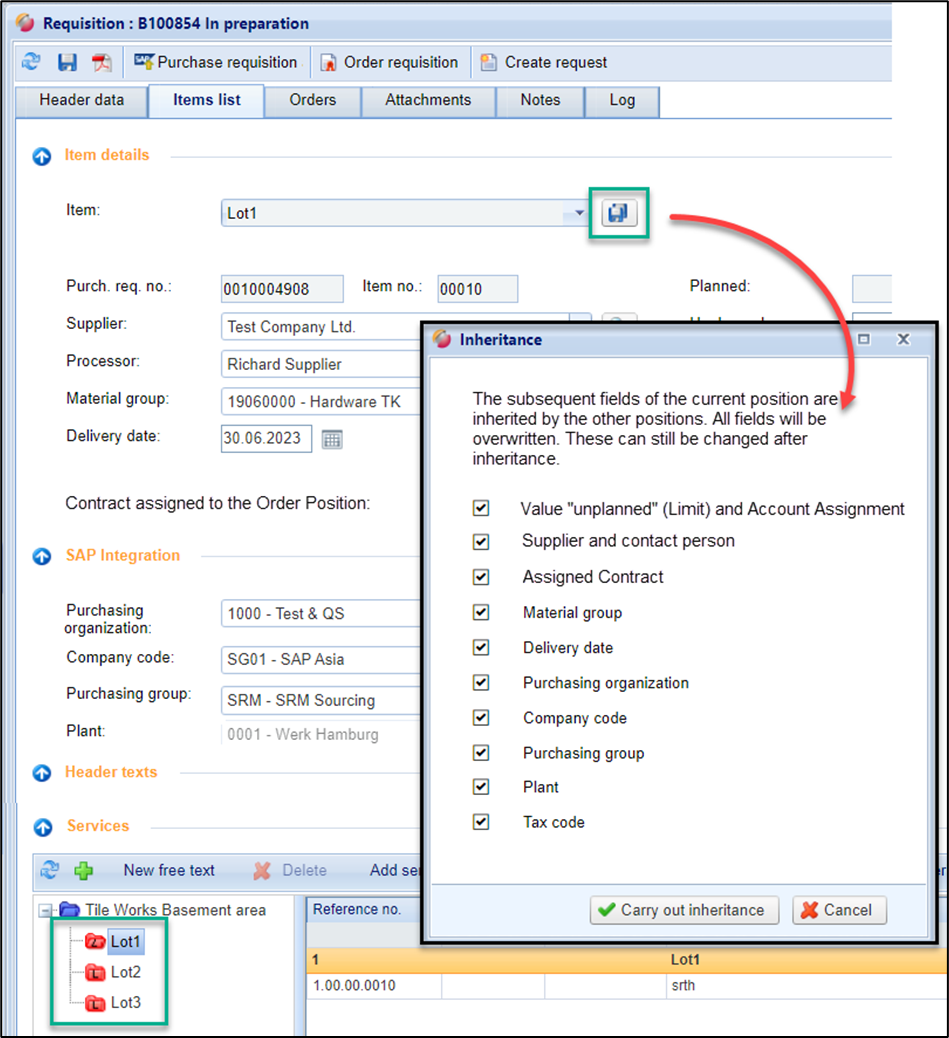Toggle the Delivery date inheritance checkbox

tap(481, 647)
